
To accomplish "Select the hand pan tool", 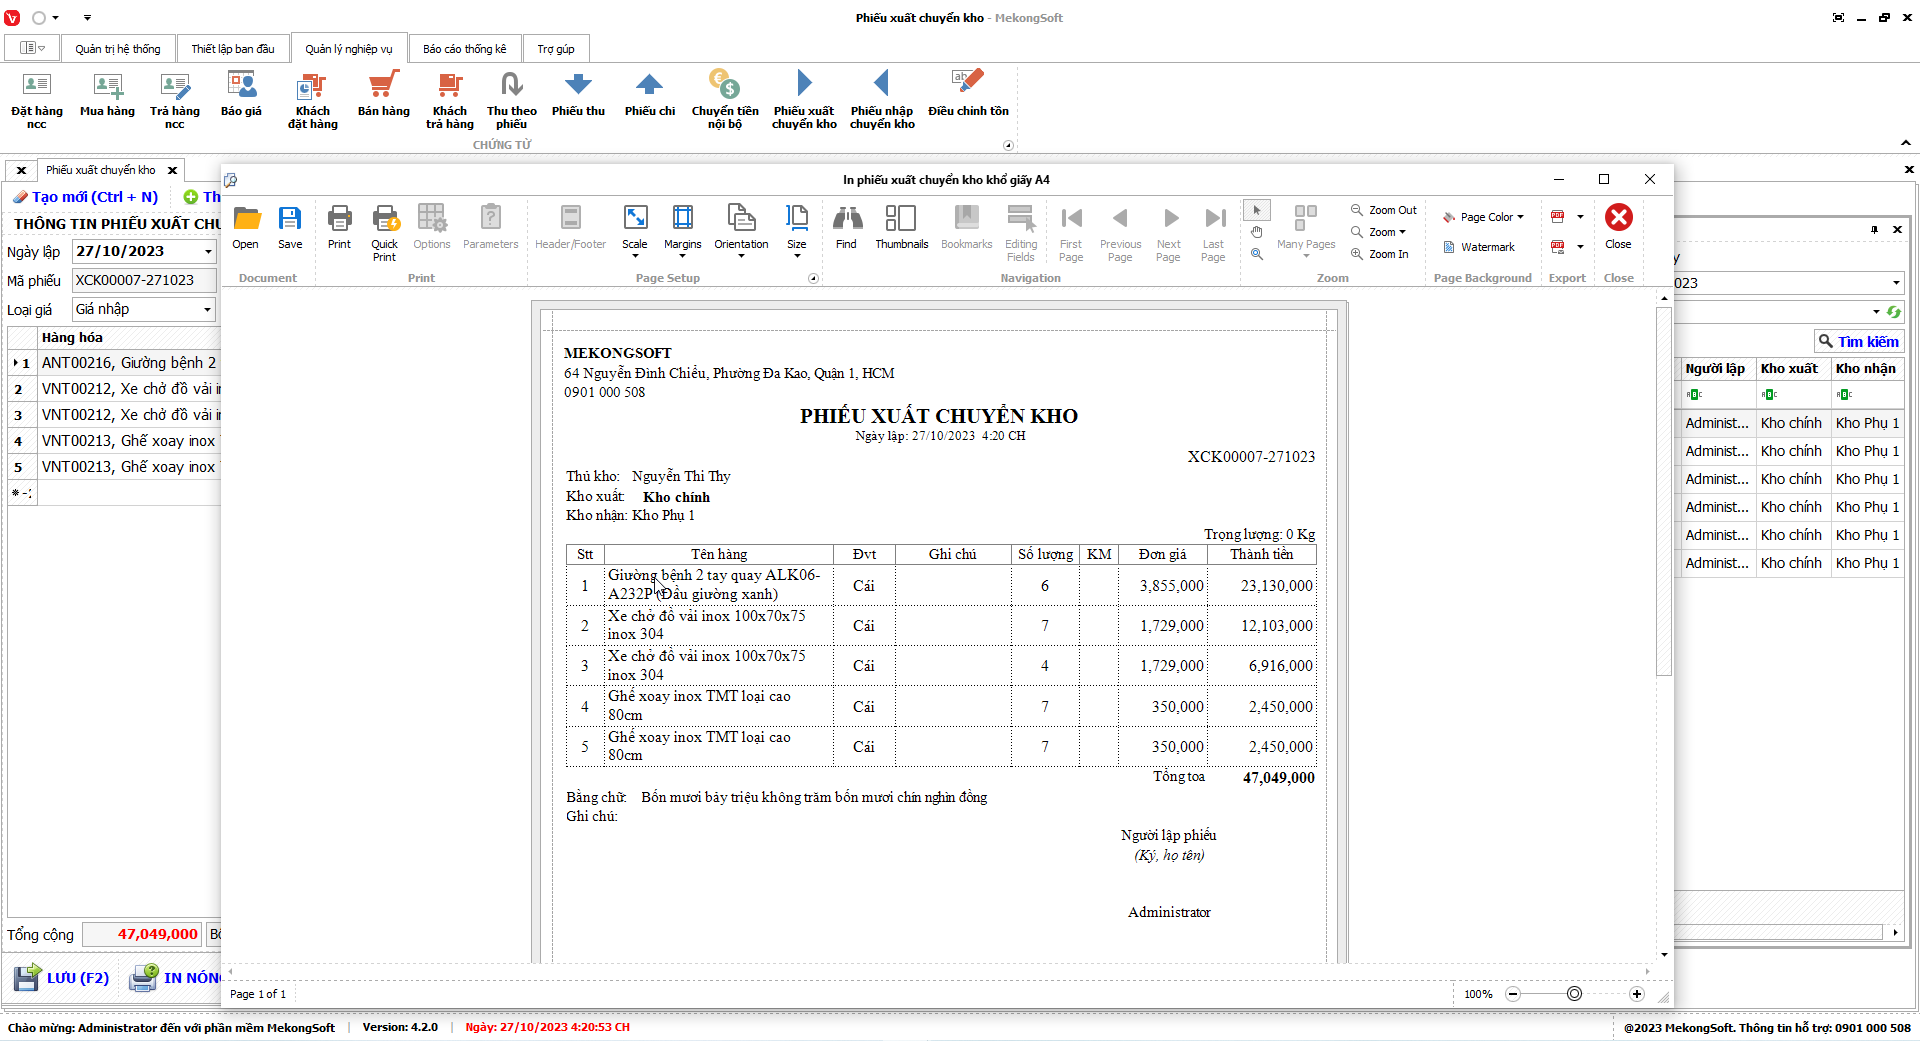I will coord(1257,232).
